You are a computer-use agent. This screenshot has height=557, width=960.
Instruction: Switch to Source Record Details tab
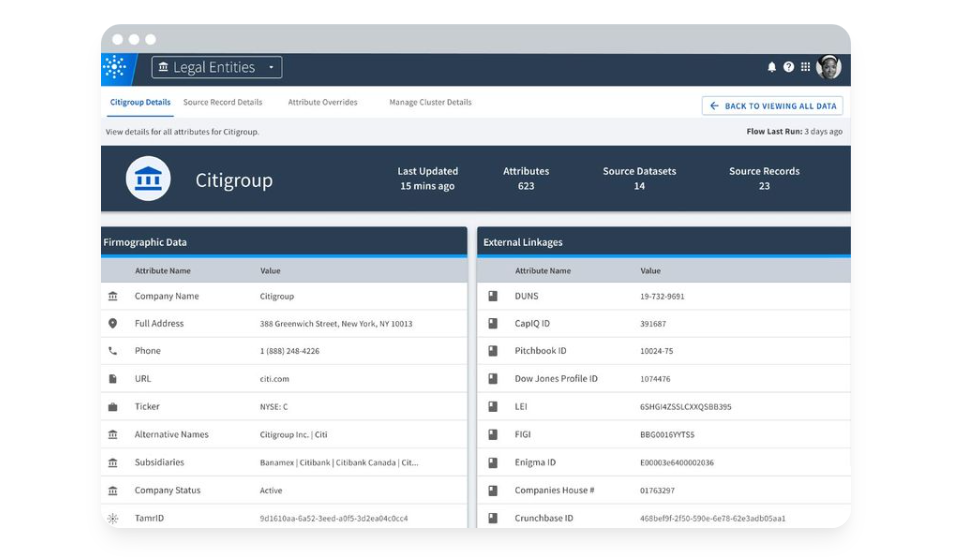coord(223,102)
